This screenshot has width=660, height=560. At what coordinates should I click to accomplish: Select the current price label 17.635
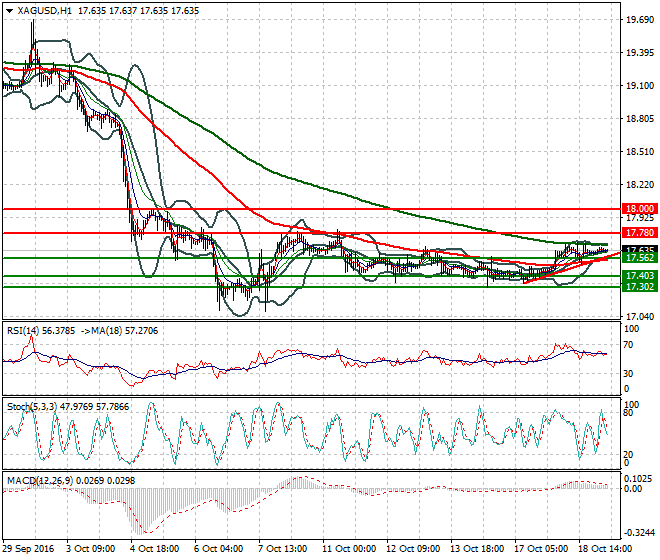pos(640,250)
